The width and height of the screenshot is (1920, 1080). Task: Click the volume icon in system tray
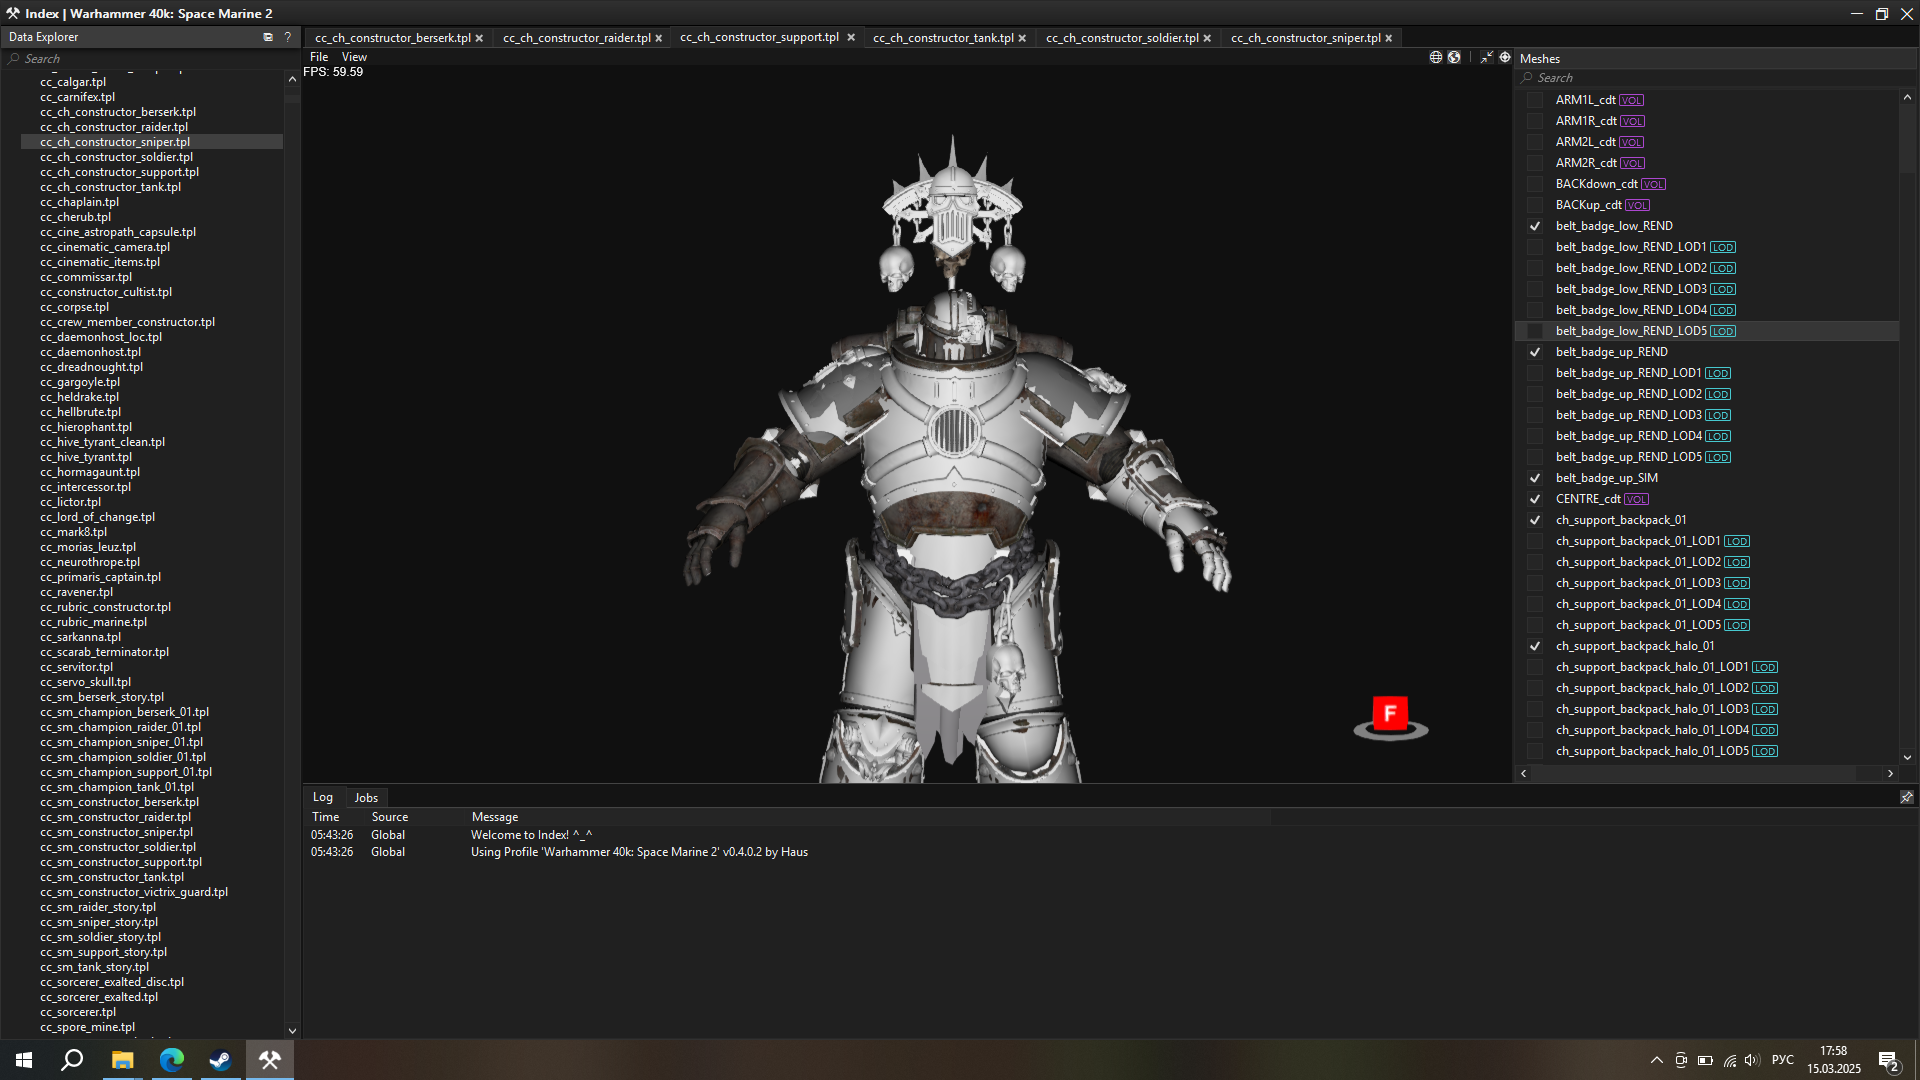click(x=1752, y=1060)
